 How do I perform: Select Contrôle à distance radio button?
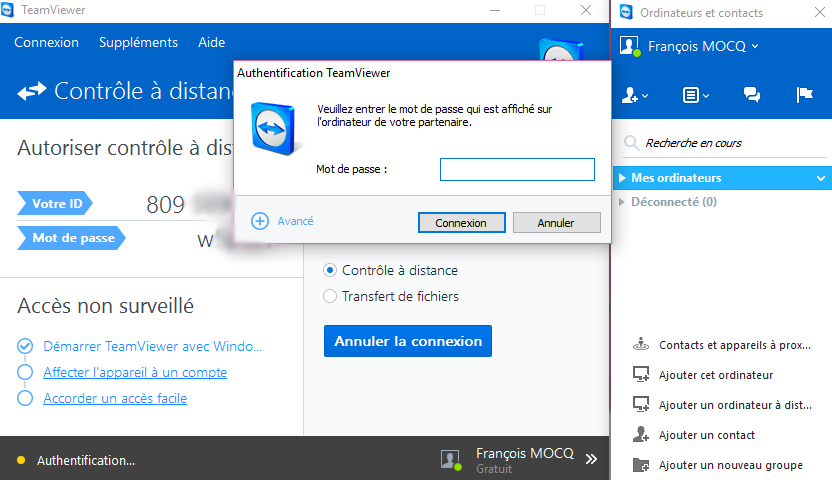330,270
